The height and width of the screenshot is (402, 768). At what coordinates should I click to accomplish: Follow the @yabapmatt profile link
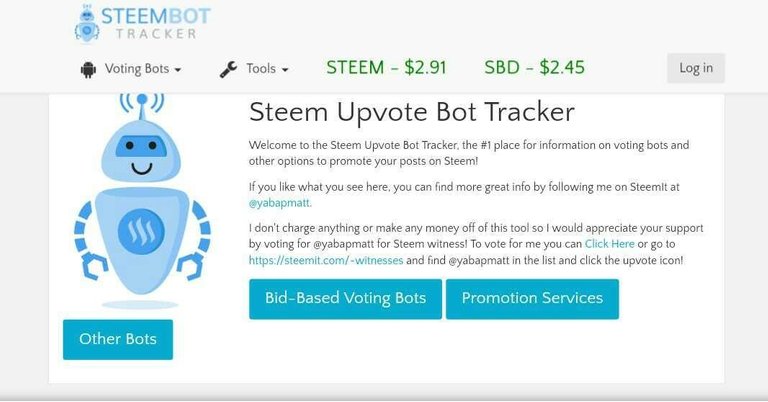pyautogui.click(x=280, y=203)
